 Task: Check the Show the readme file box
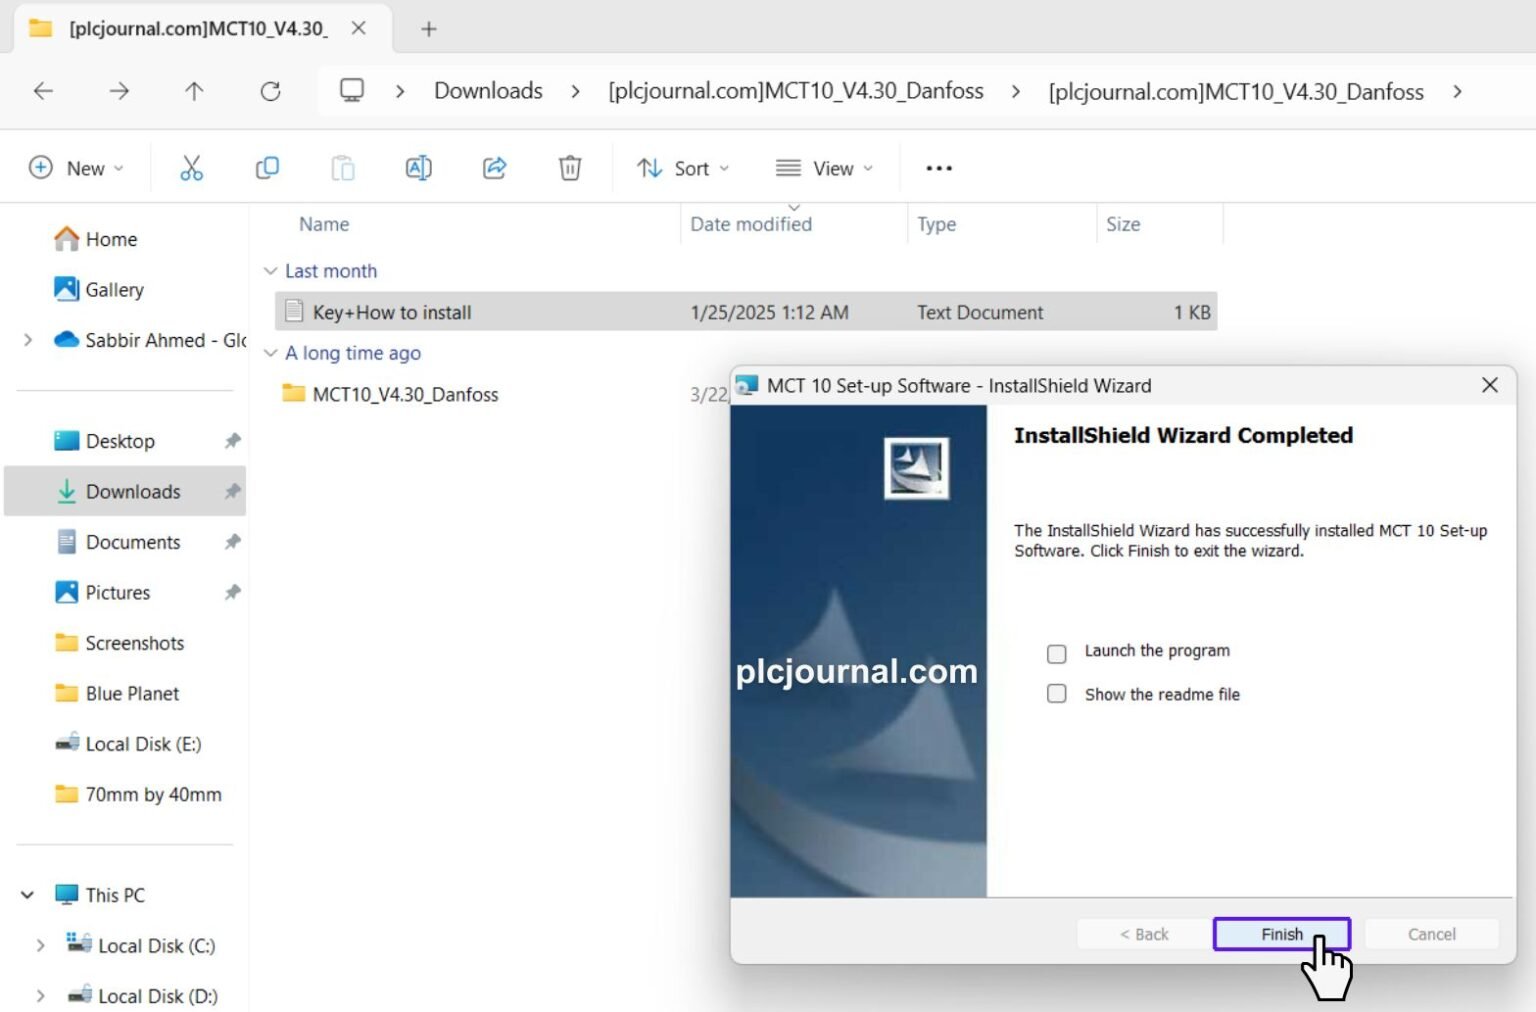(1056, 694)
